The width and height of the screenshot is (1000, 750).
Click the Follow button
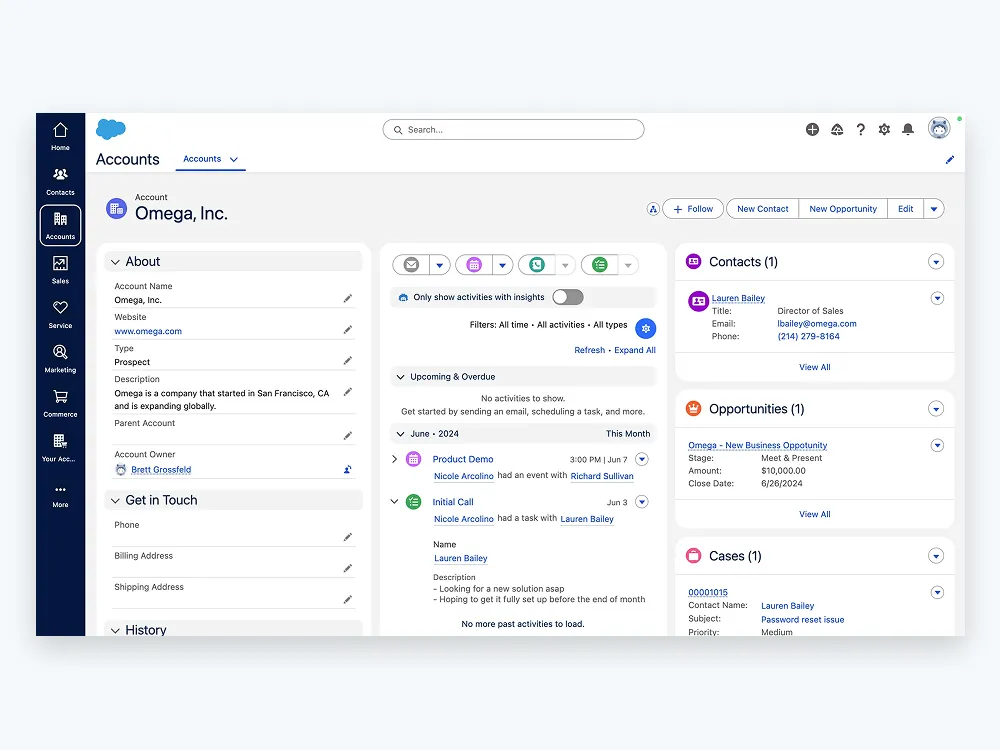click(x=693, y=209)
